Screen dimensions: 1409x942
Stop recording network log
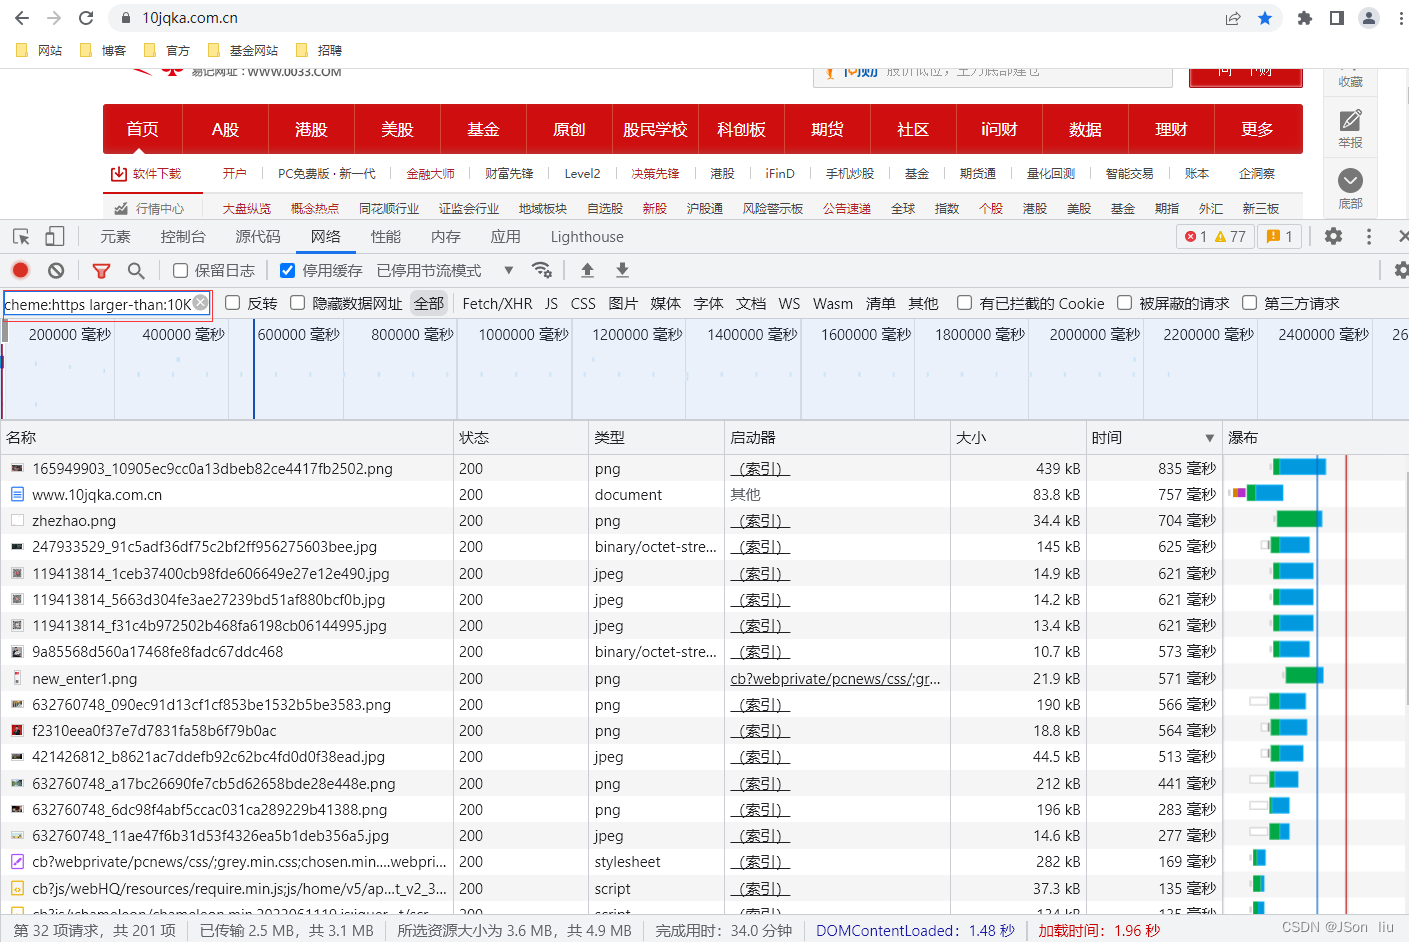click(20, 270)
